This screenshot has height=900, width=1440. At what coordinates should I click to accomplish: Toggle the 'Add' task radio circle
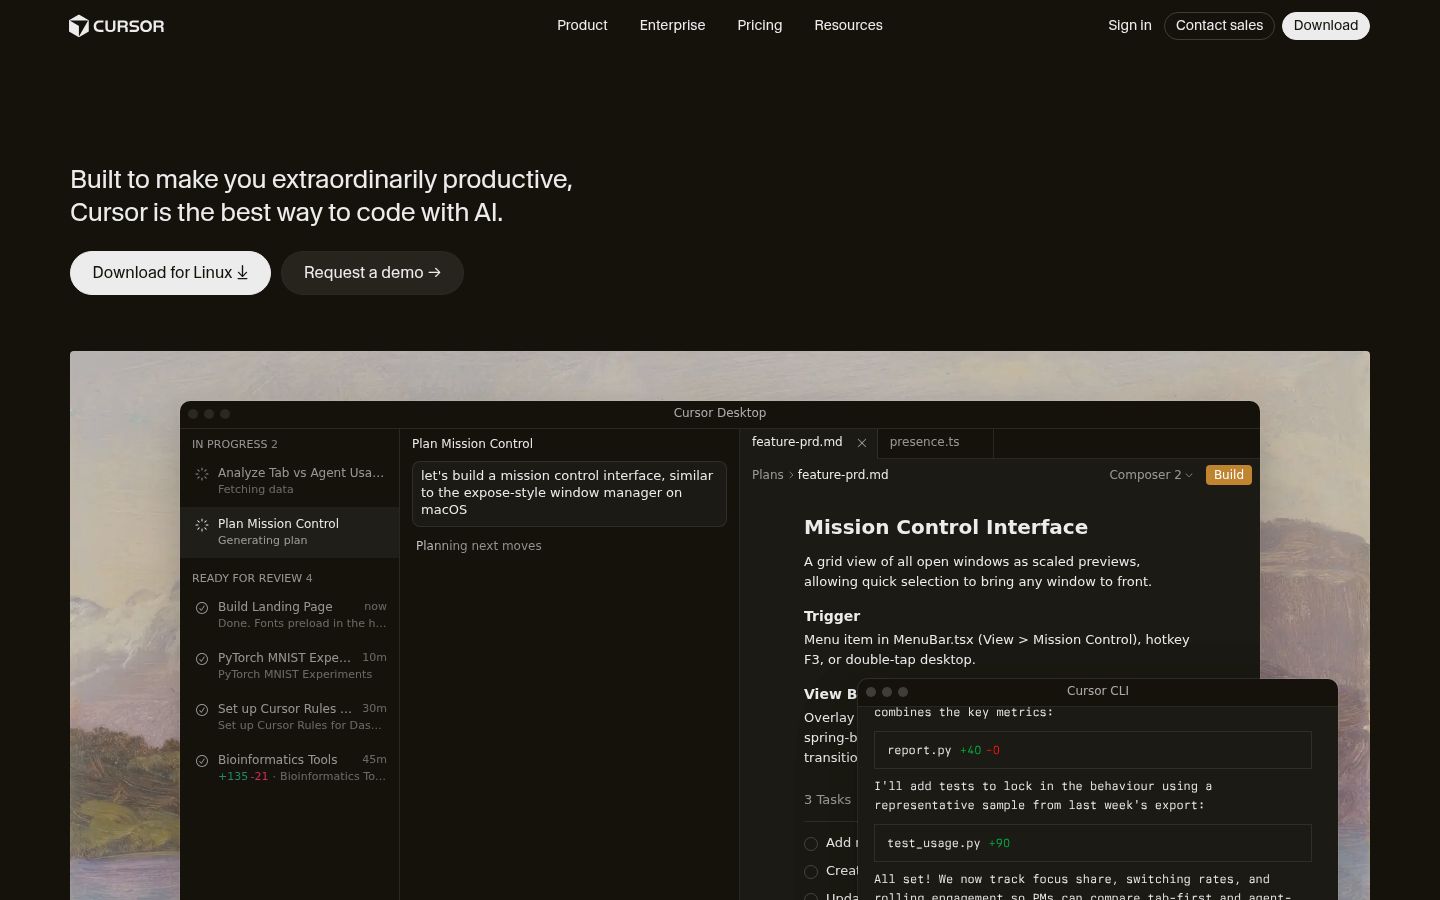coord(811,844)
